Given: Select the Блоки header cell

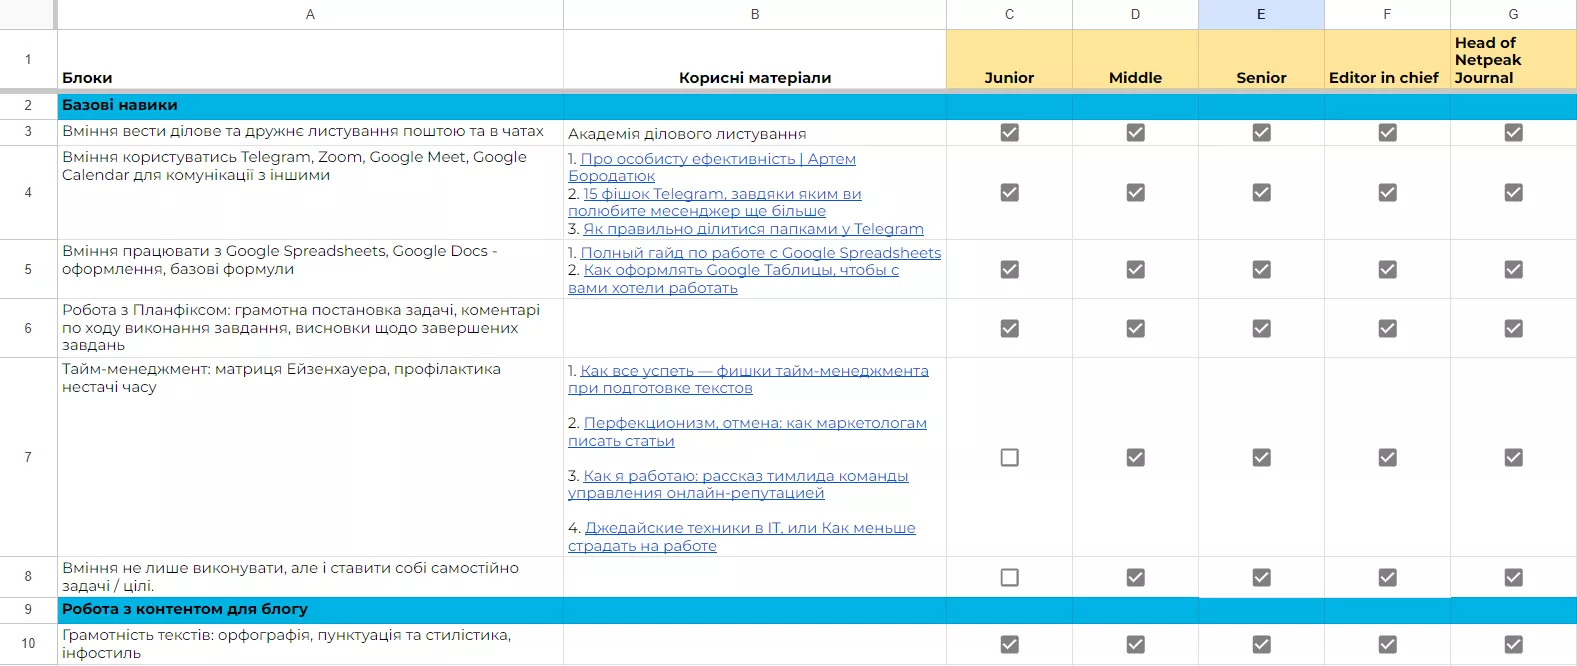Looking at the screenshot, I should 310,59.
